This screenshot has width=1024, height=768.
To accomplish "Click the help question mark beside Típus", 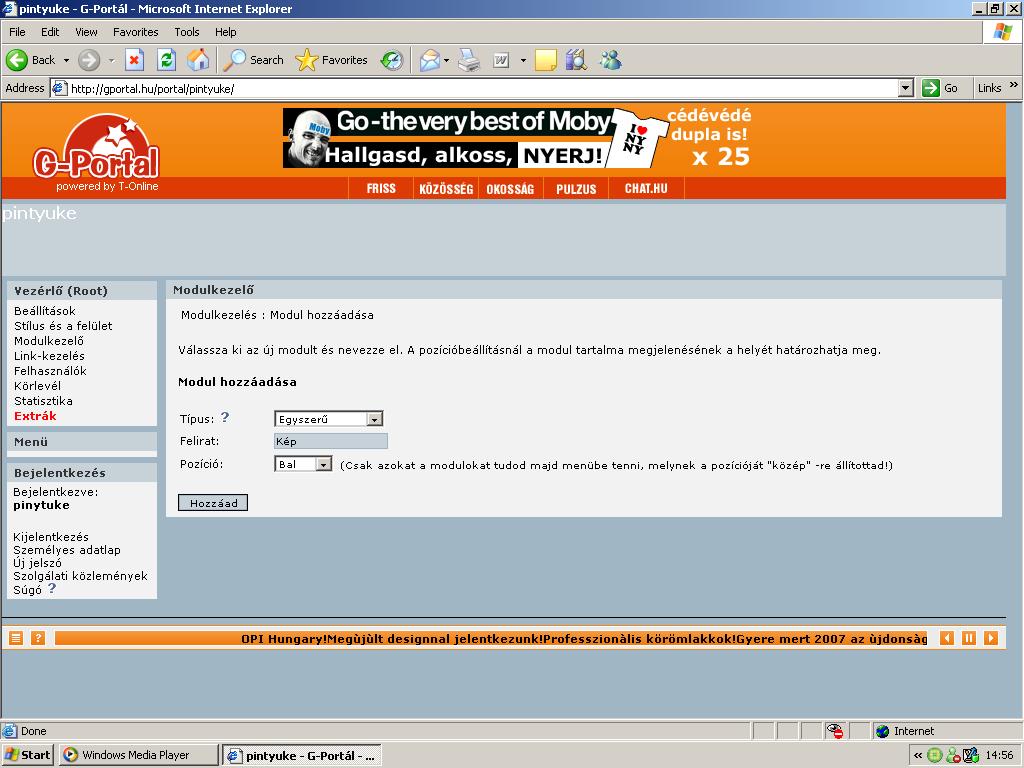I will point(225,418).
